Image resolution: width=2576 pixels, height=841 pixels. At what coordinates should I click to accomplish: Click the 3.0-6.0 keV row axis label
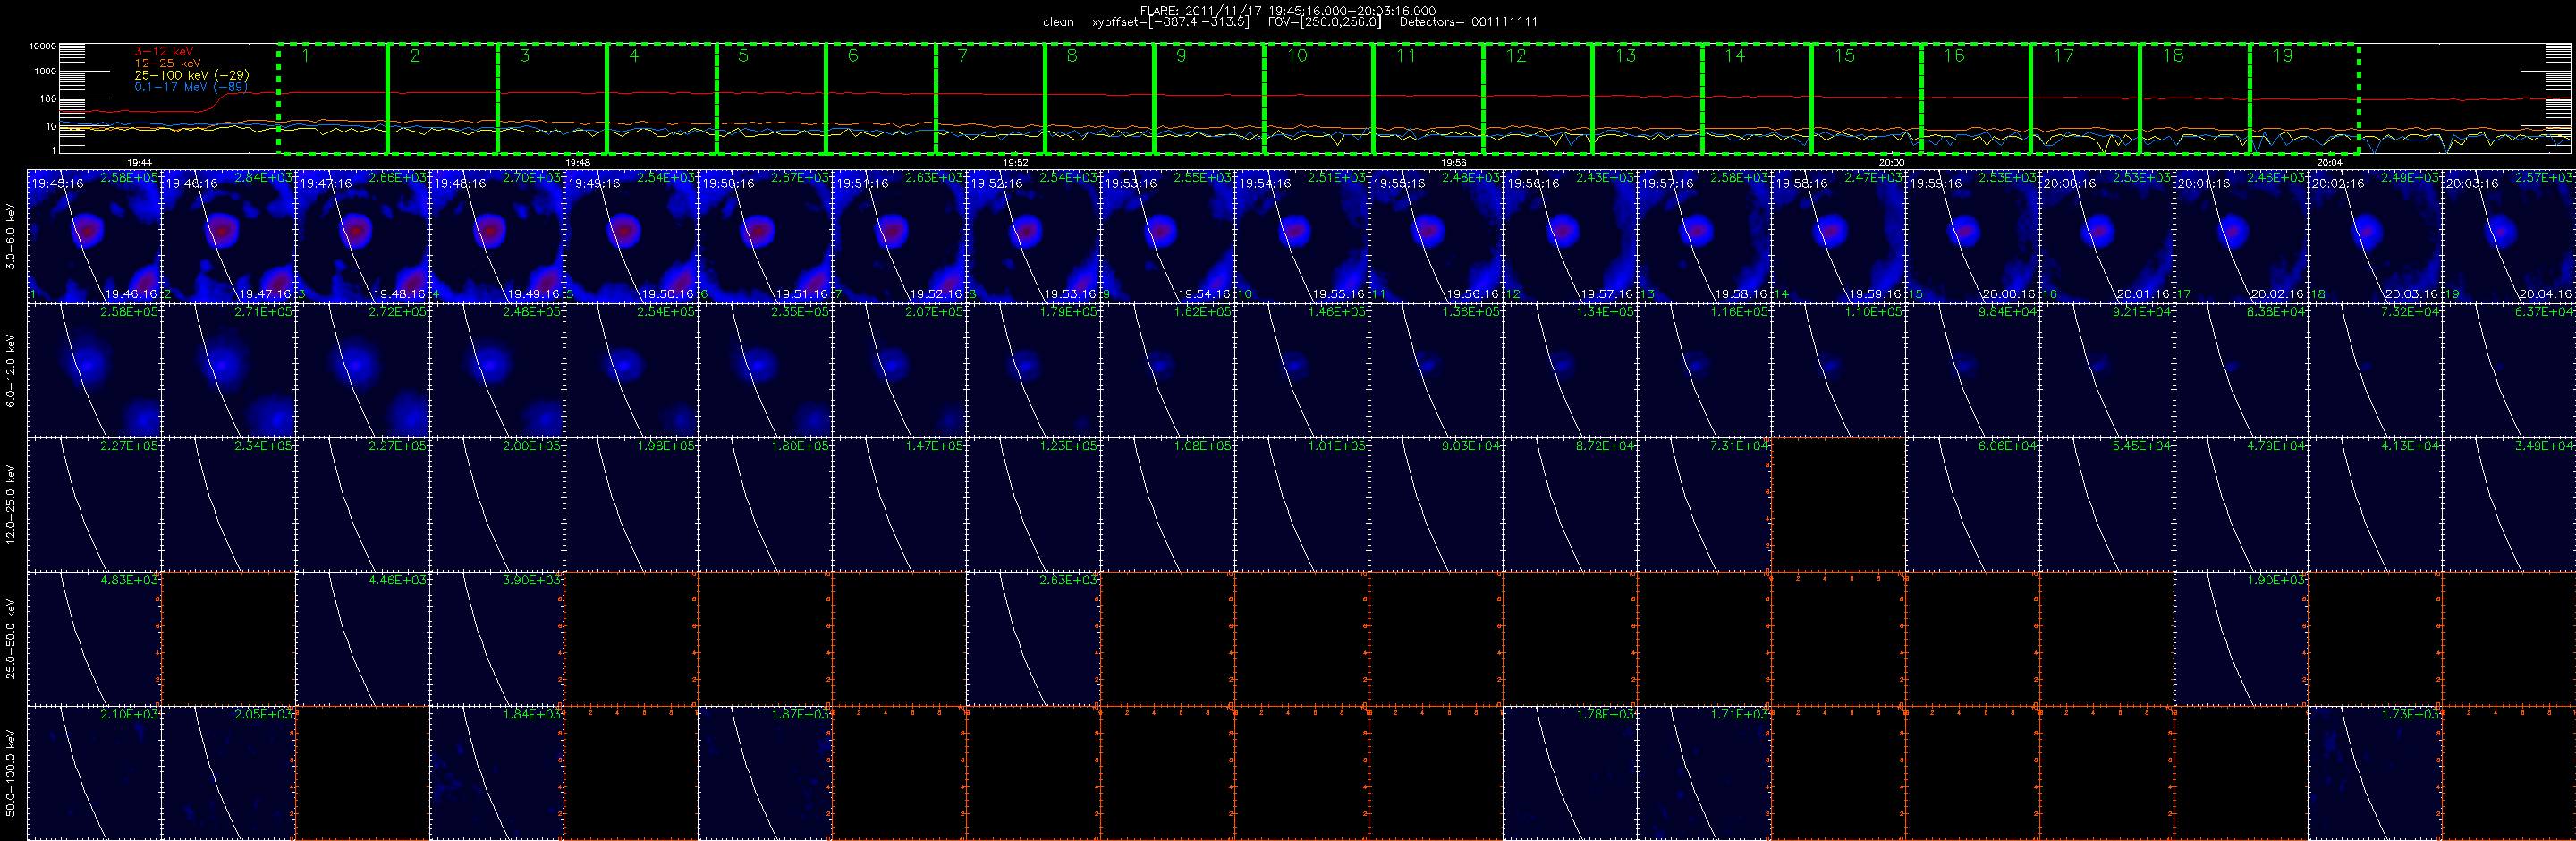click(x=11, y=237)
